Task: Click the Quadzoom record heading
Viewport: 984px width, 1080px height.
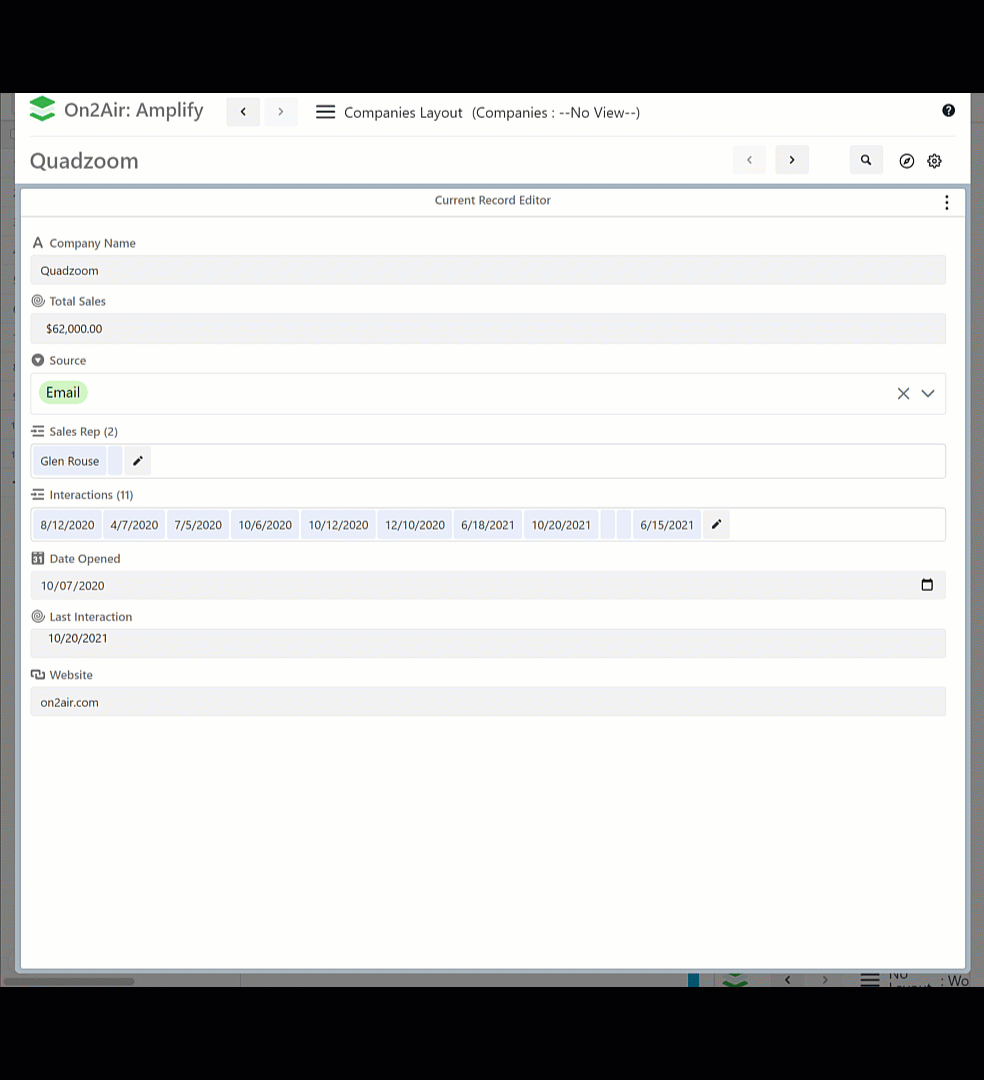Action: (x=84, y=160)
